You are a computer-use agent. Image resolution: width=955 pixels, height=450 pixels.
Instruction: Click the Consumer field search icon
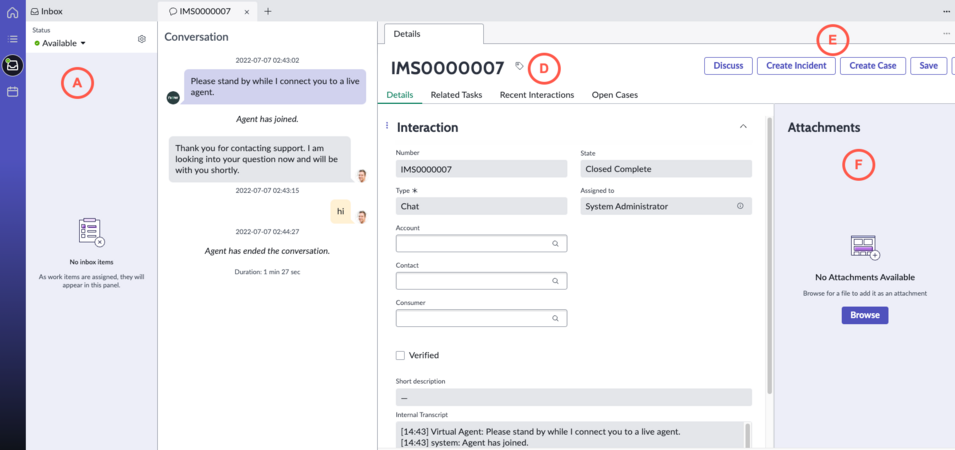555,318
